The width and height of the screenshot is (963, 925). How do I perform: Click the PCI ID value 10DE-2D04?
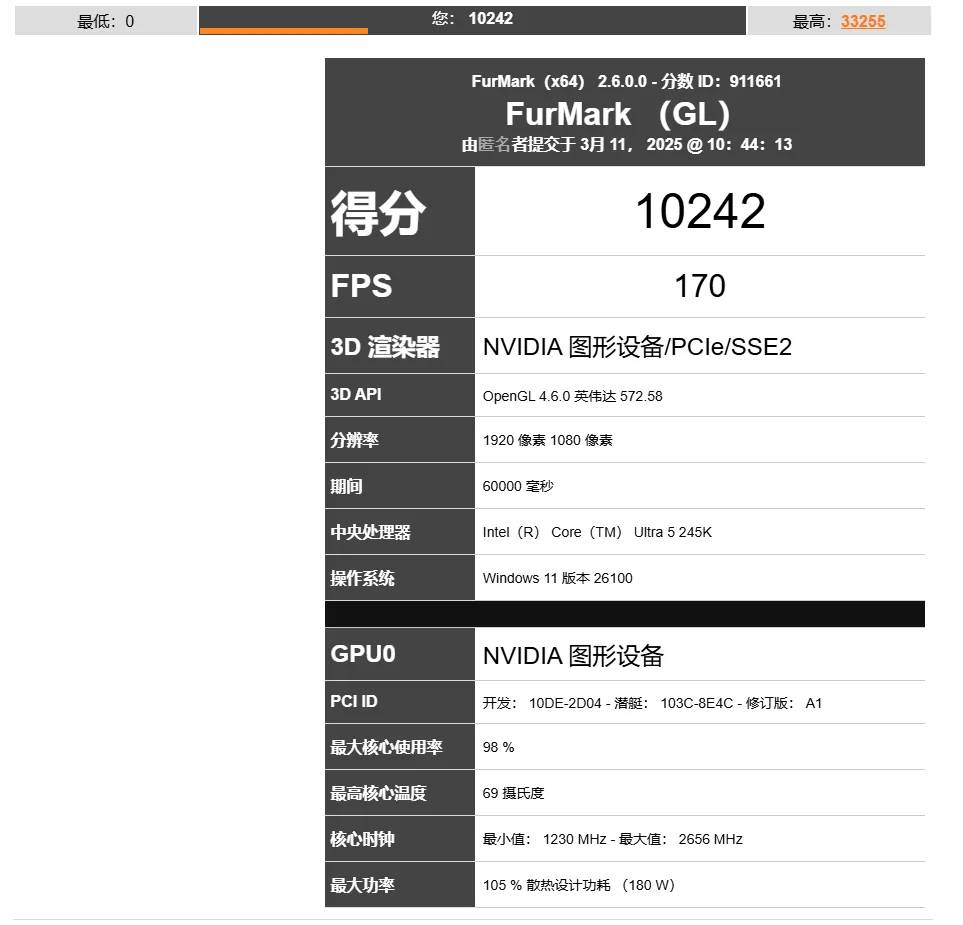(x=565, y=703)
